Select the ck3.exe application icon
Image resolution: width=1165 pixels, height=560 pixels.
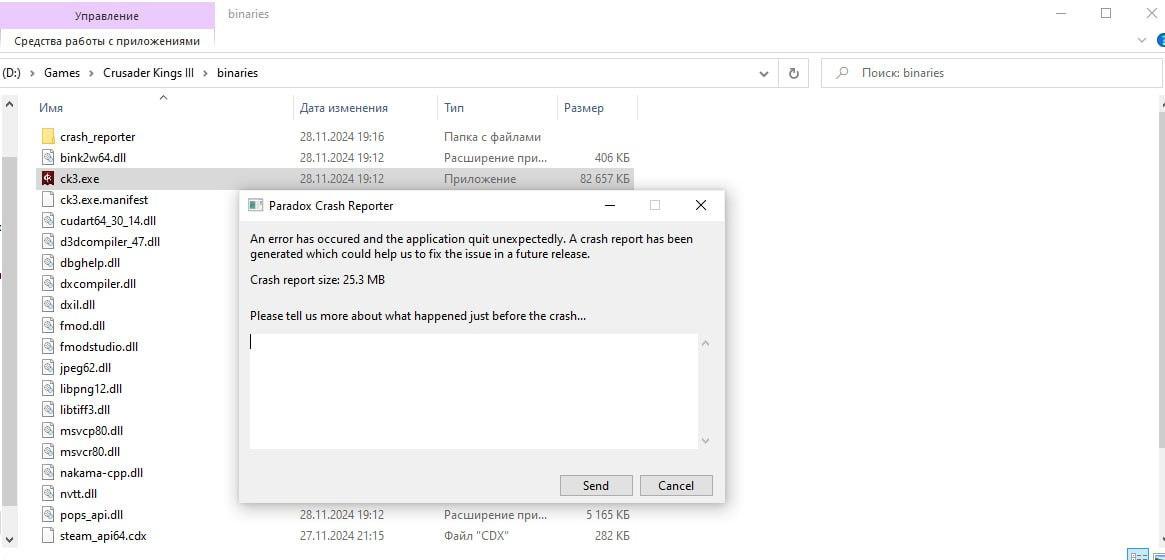coord(48,178)
